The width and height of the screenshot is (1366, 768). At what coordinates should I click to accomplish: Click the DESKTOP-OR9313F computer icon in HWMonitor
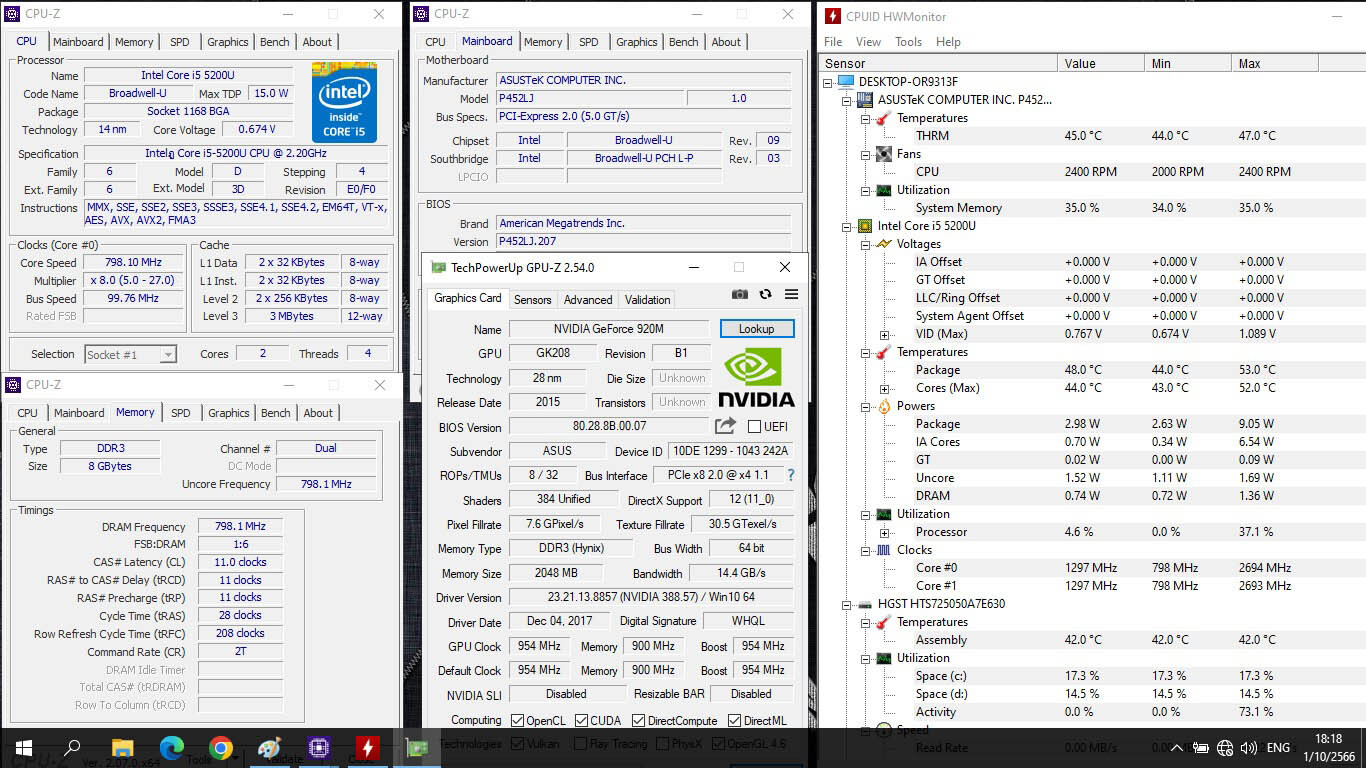(846, 81)
